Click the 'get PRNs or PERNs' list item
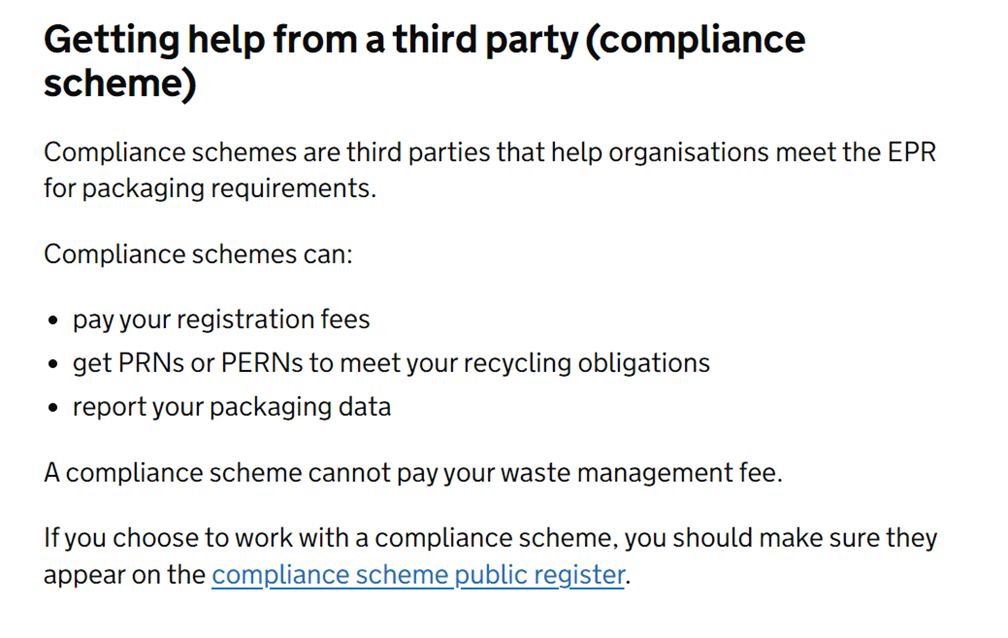 391,363
